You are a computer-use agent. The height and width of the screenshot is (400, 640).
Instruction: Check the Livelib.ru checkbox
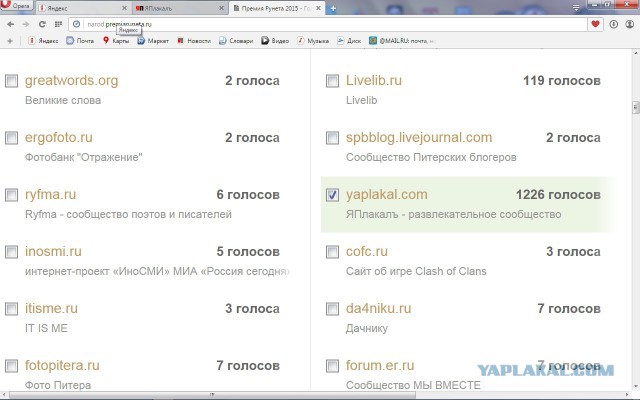click(332, 81)
